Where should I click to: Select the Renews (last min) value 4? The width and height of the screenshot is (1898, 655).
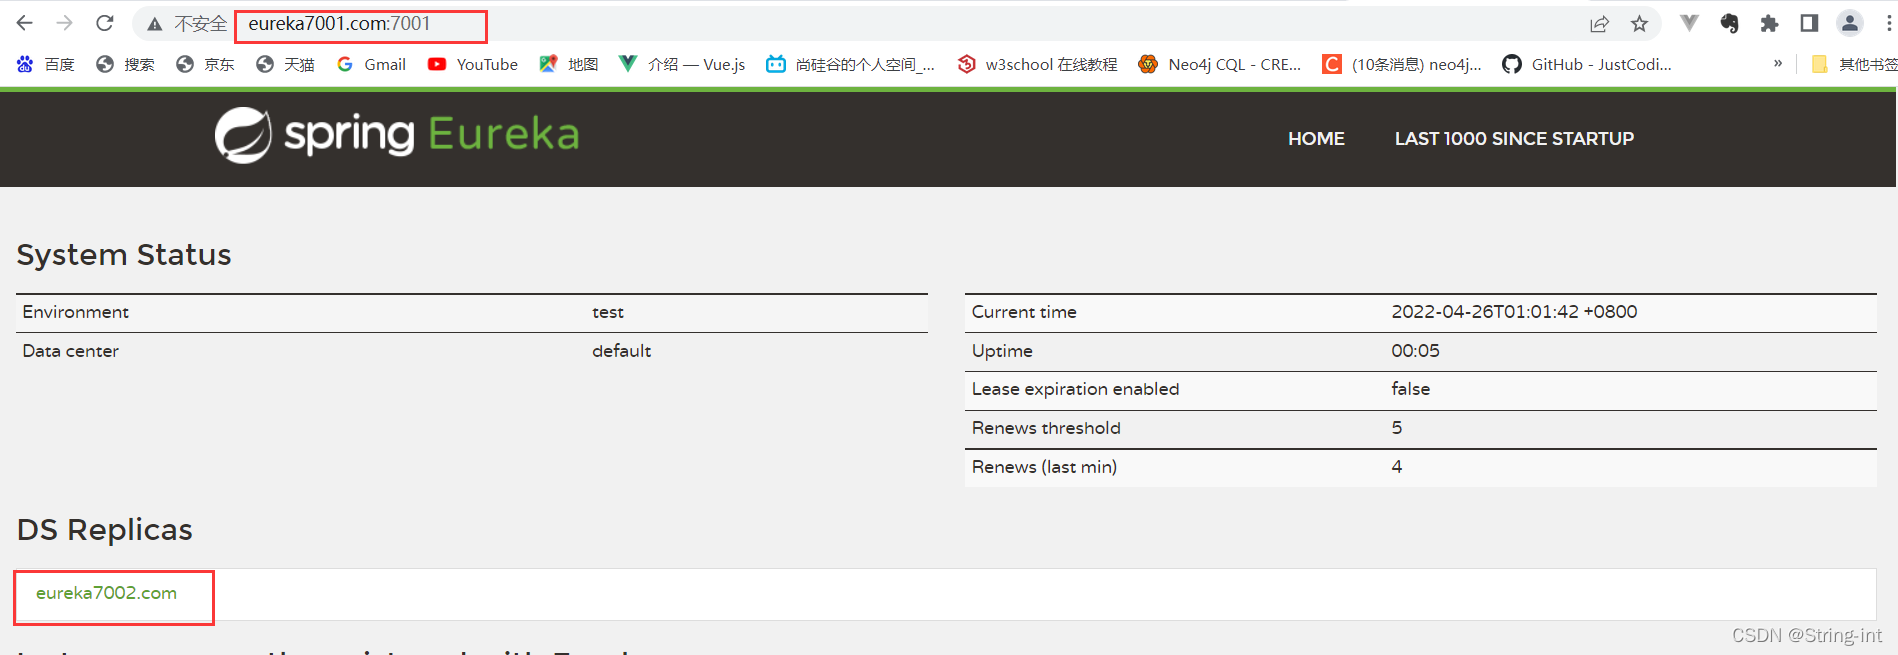click(1397, 467)
